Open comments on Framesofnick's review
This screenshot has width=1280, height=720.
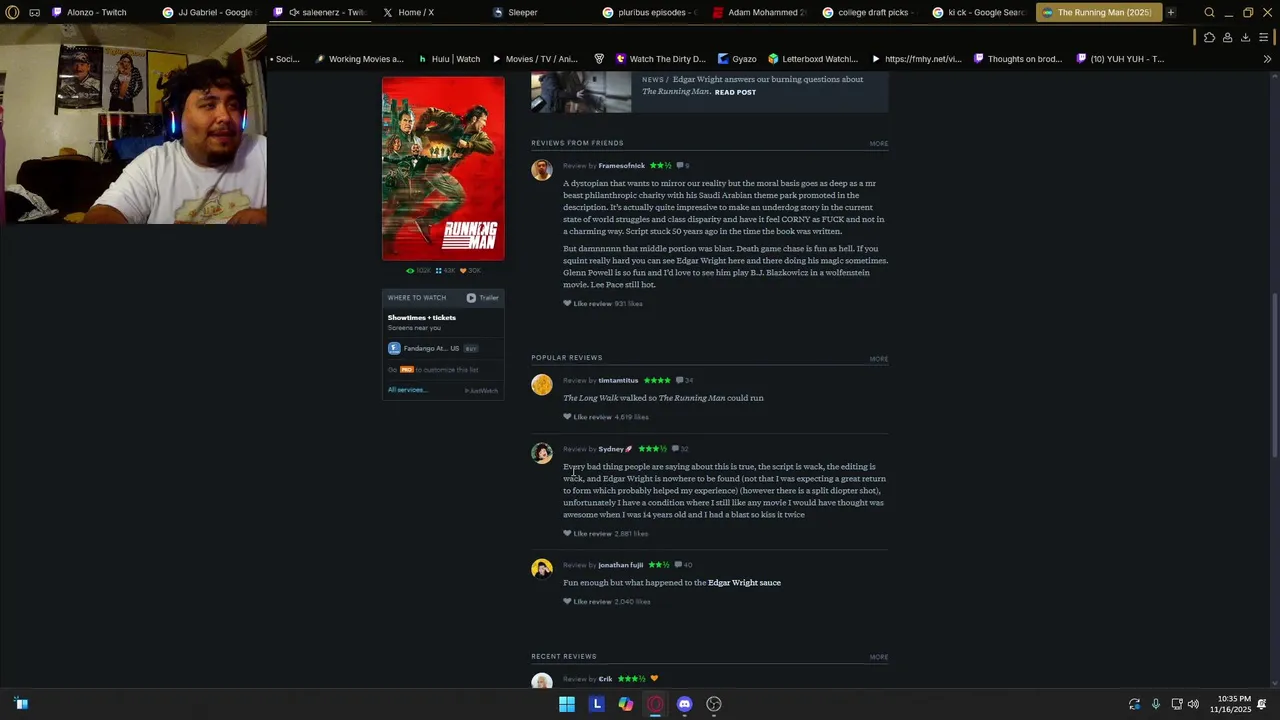click(683, 166)
